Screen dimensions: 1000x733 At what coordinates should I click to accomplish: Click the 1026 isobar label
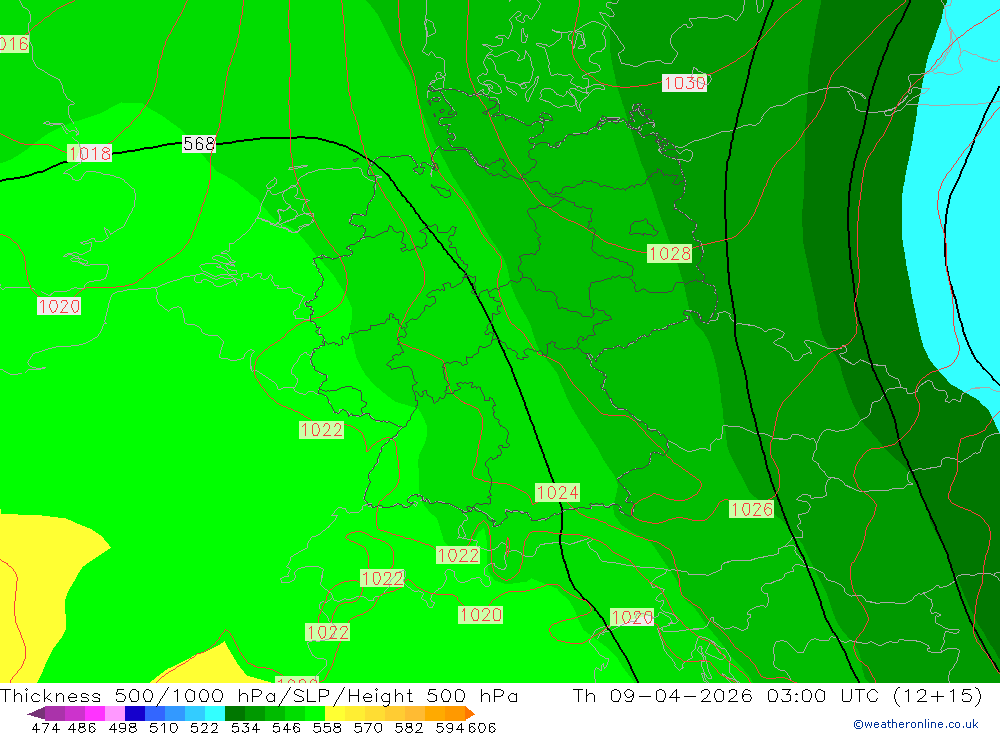751,509
